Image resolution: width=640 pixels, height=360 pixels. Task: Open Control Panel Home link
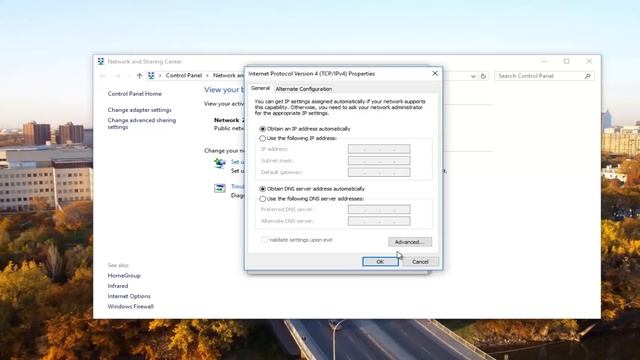click(x=135, y=94)
